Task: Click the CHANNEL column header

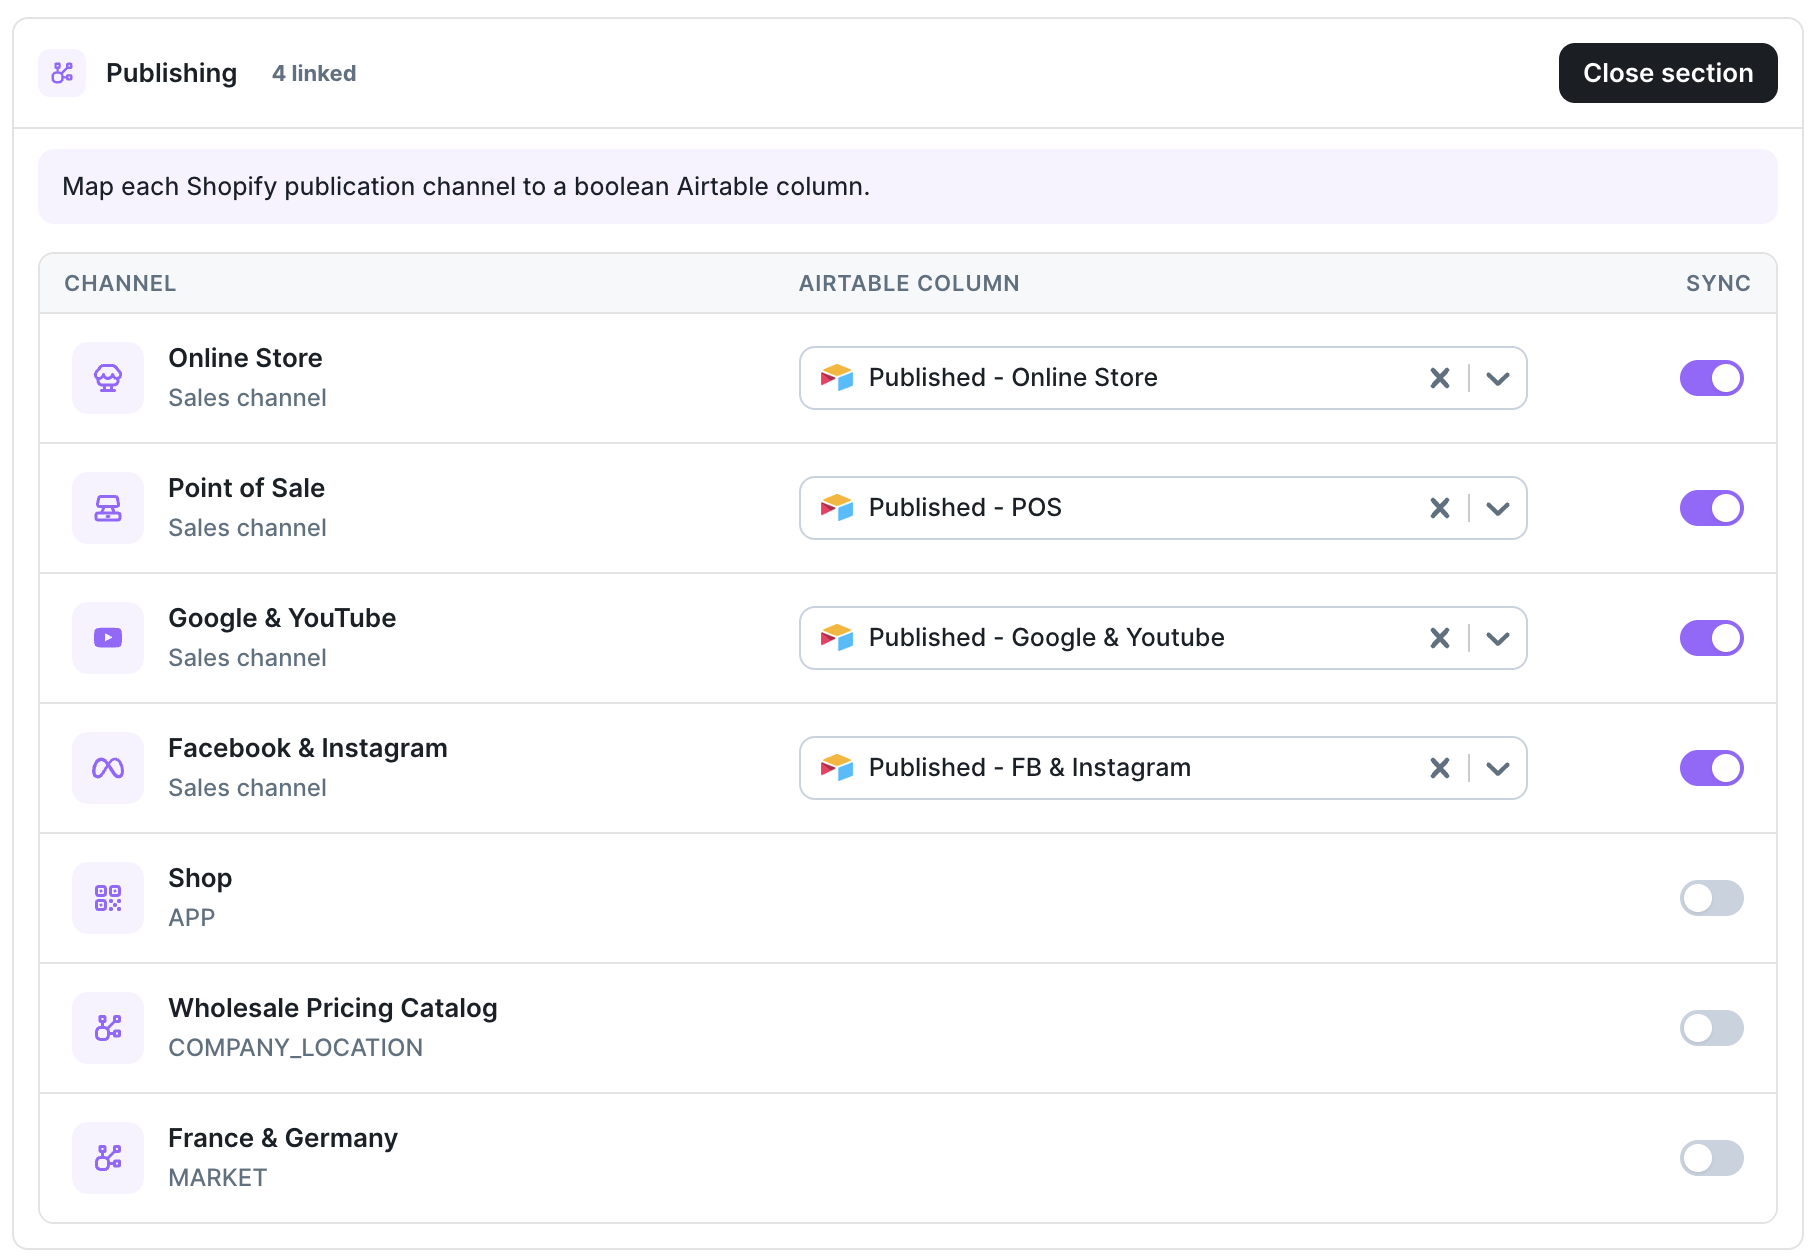Action: click(x=120, y=283)
